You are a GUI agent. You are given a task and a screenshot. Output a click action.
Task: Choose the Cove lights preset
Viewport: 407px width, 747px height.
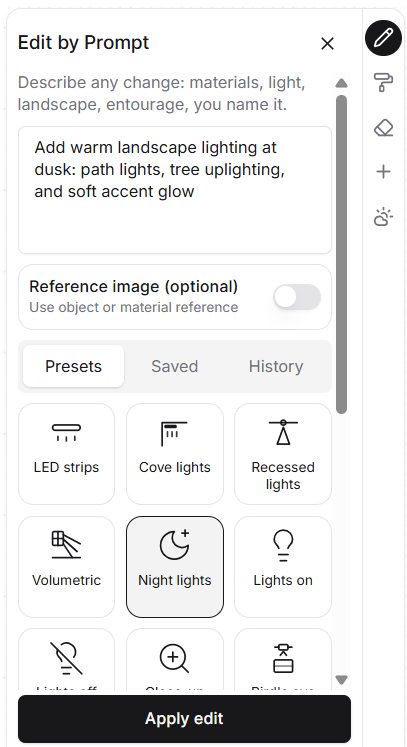point(175,454)
